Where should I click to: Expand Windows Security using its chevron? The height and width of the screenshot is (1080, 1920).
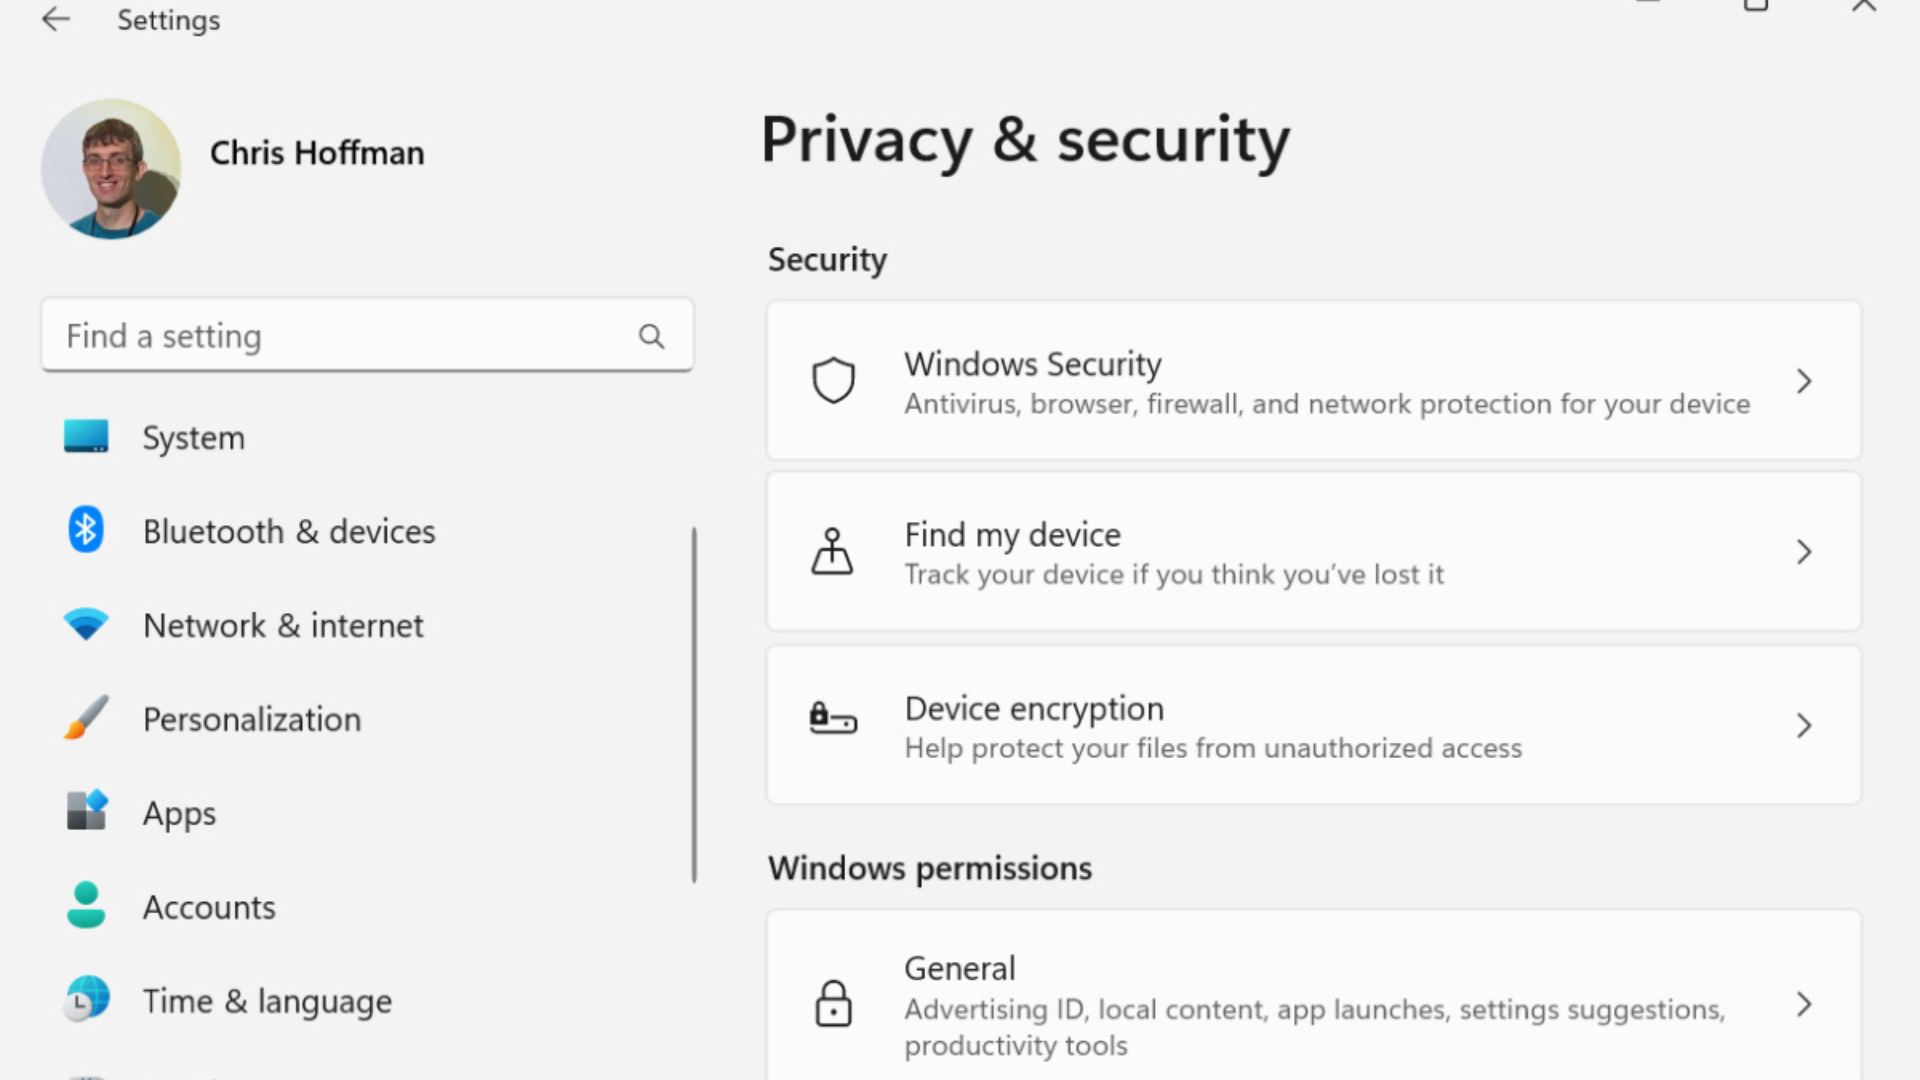[x=1803, y=381]
